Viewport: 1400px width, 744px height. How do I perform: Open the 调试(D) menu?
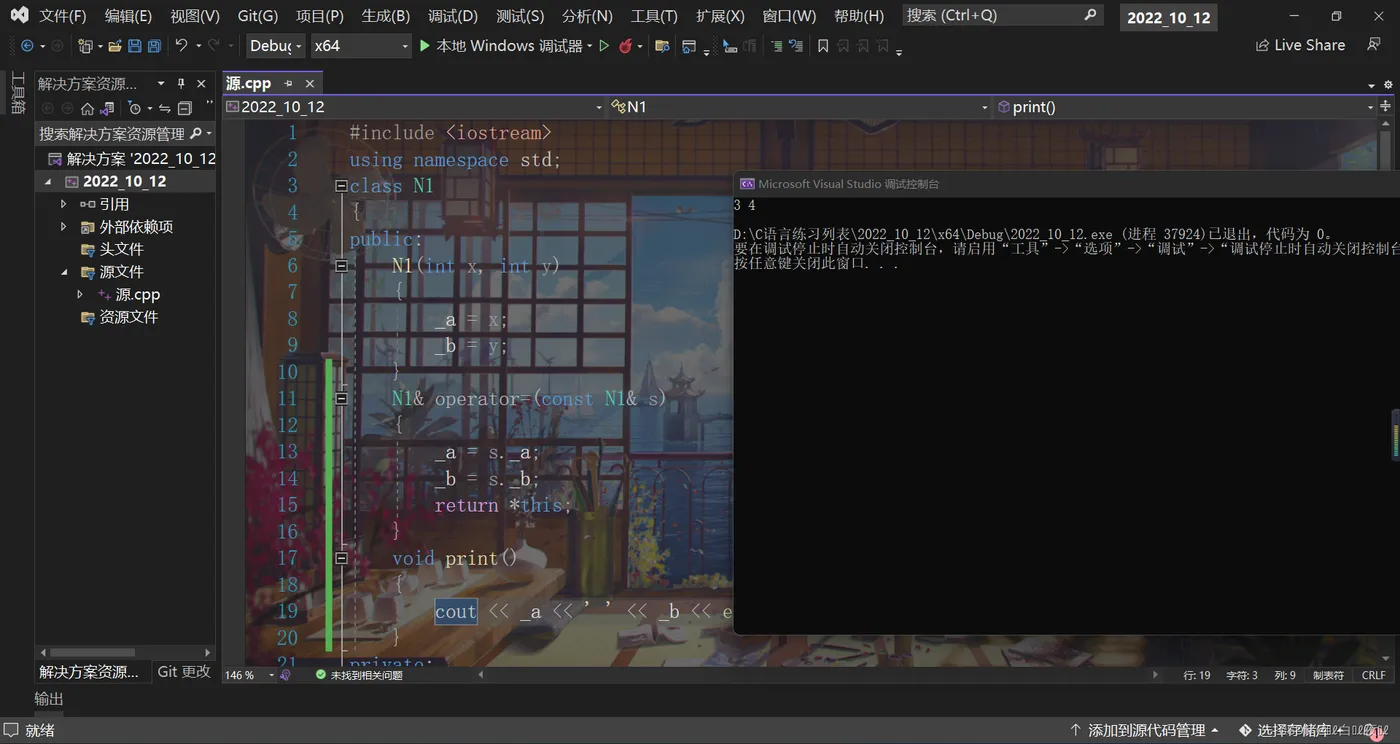pyautogui.click(x=452, y=16)
